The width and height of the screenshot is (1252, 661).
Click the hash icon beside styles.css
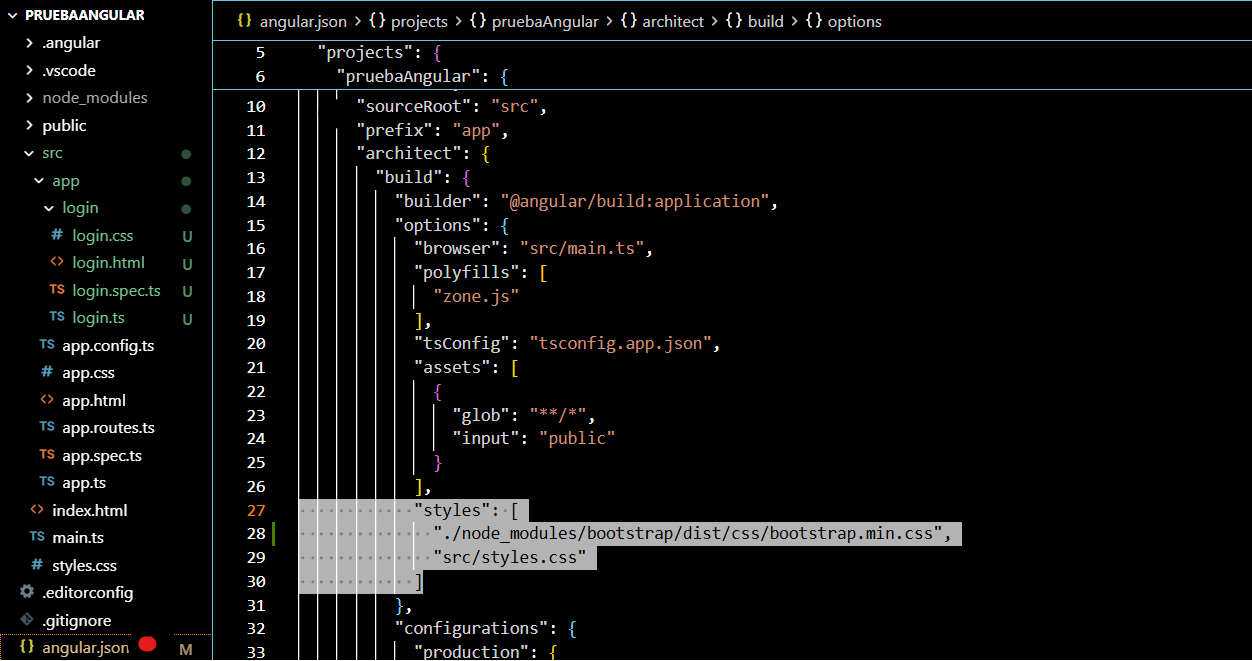(x=37, y=565)
